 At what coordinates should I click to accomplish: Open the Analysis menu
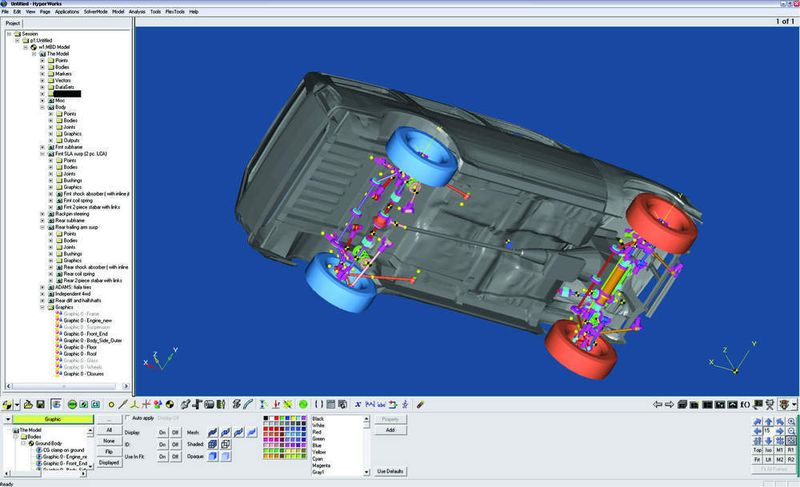137,11
